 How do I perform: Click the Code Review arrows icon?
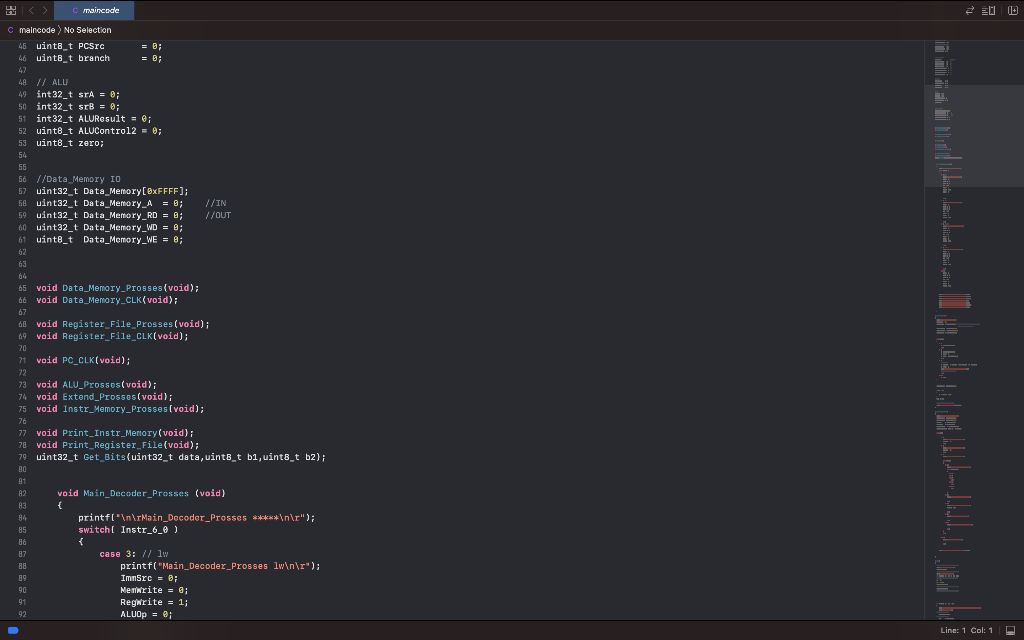969,10
